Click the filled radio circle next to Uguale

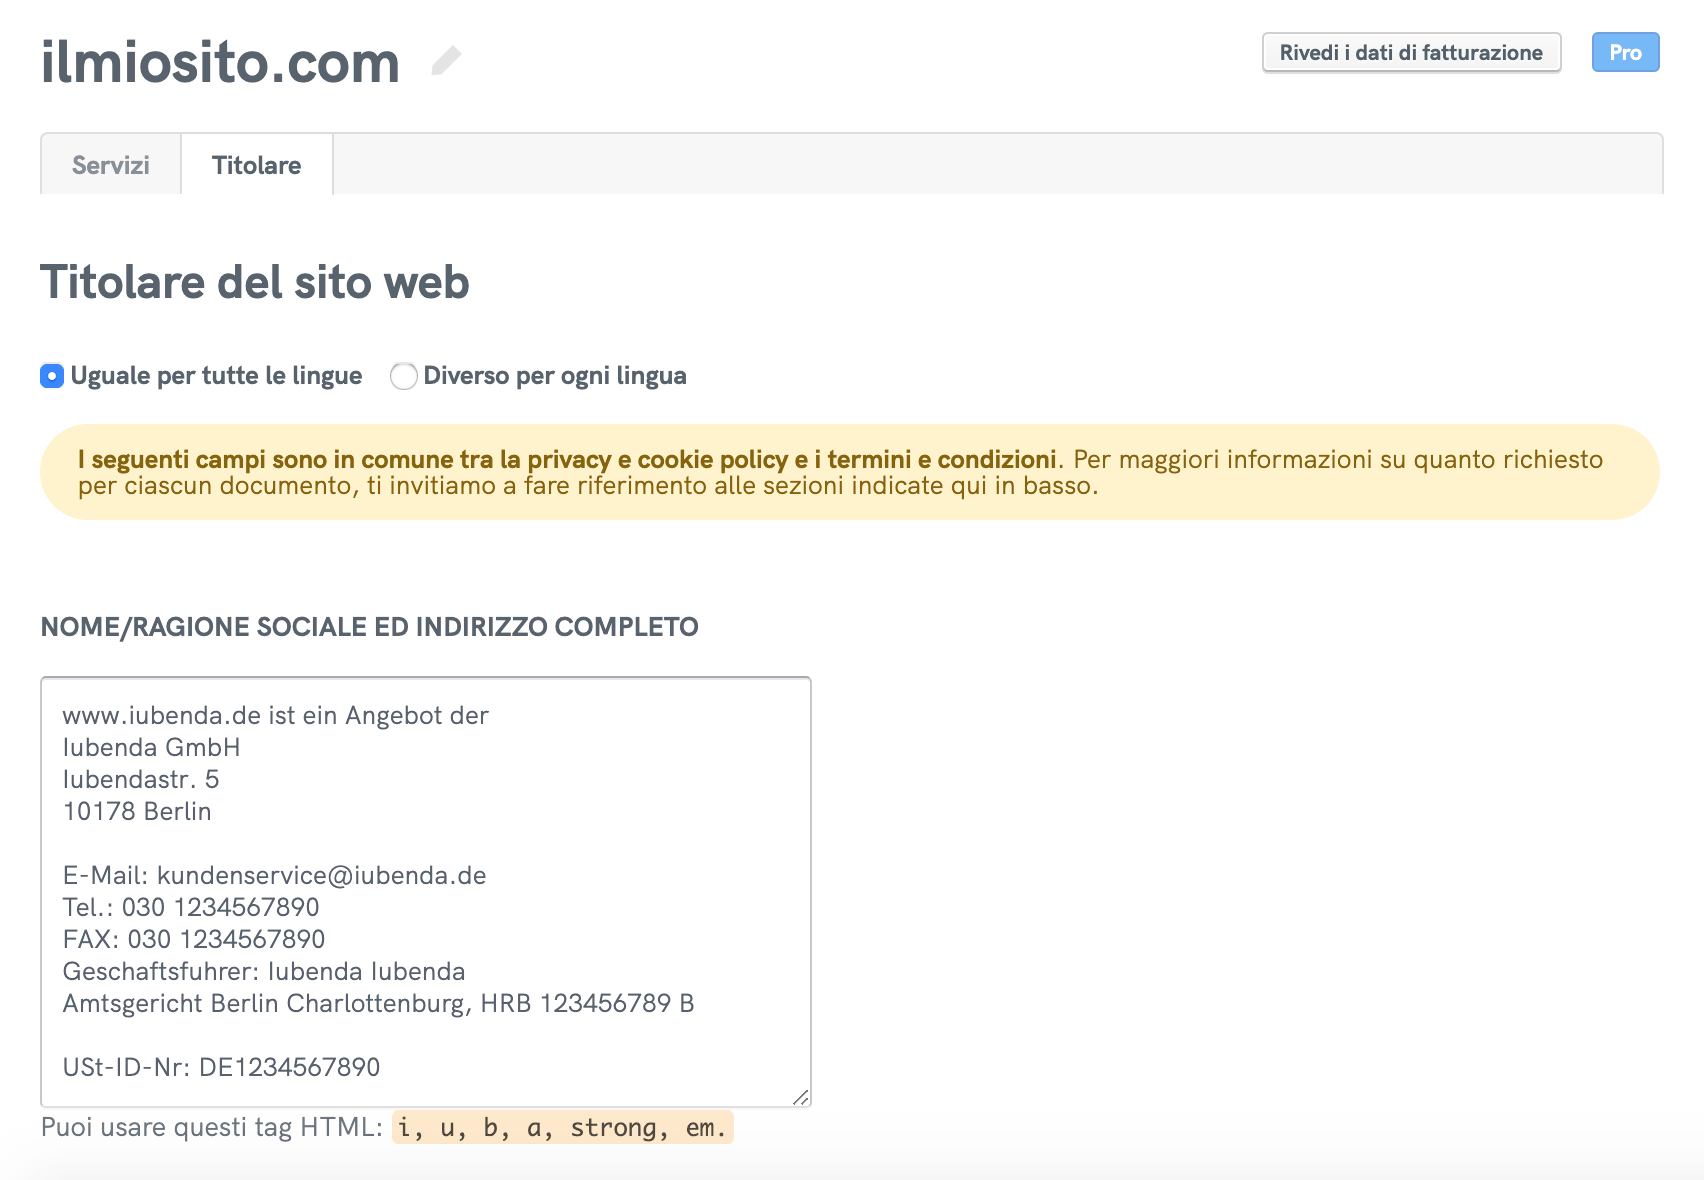click(52, 376)
